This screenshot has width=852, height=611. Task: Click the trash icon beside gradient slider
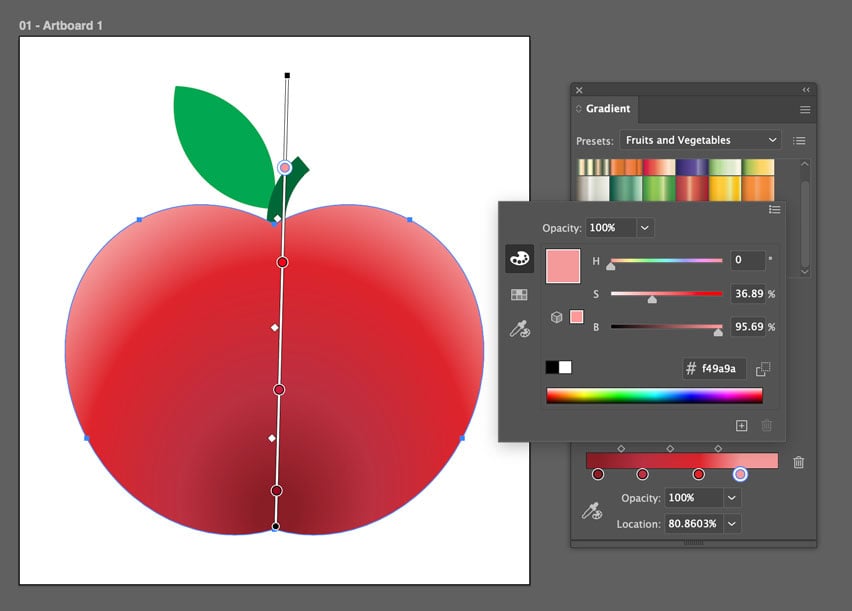(x=798, y=462)
